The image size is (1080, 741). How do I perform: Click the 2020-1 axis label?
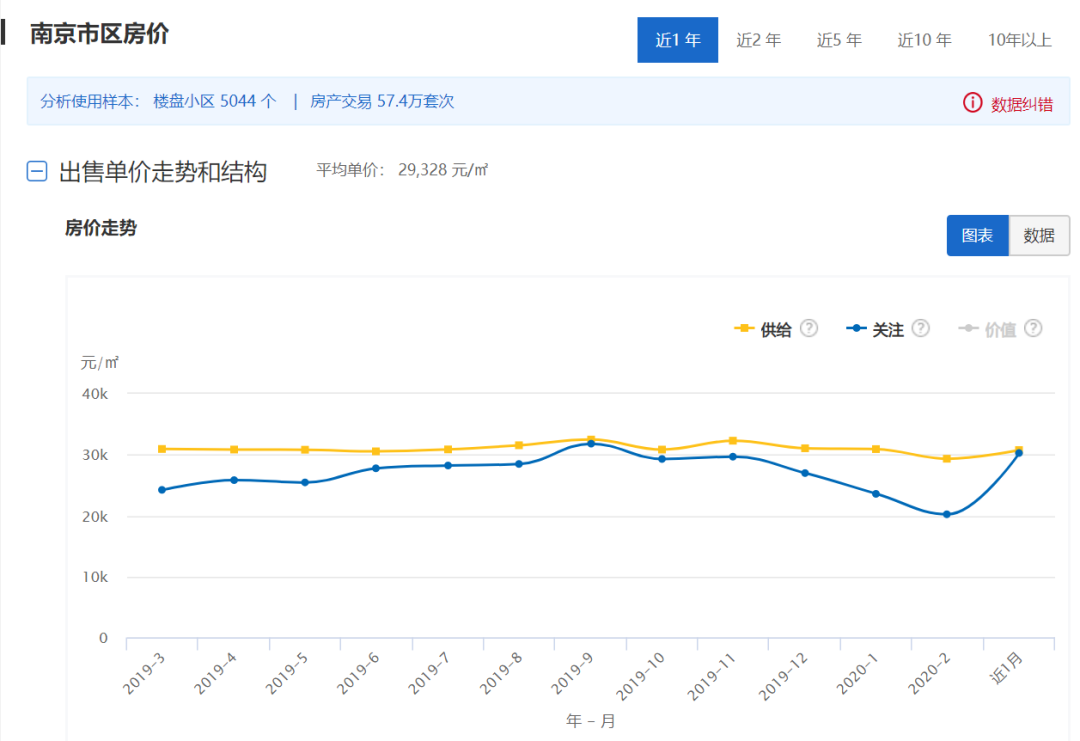click(x=858, y=674)
